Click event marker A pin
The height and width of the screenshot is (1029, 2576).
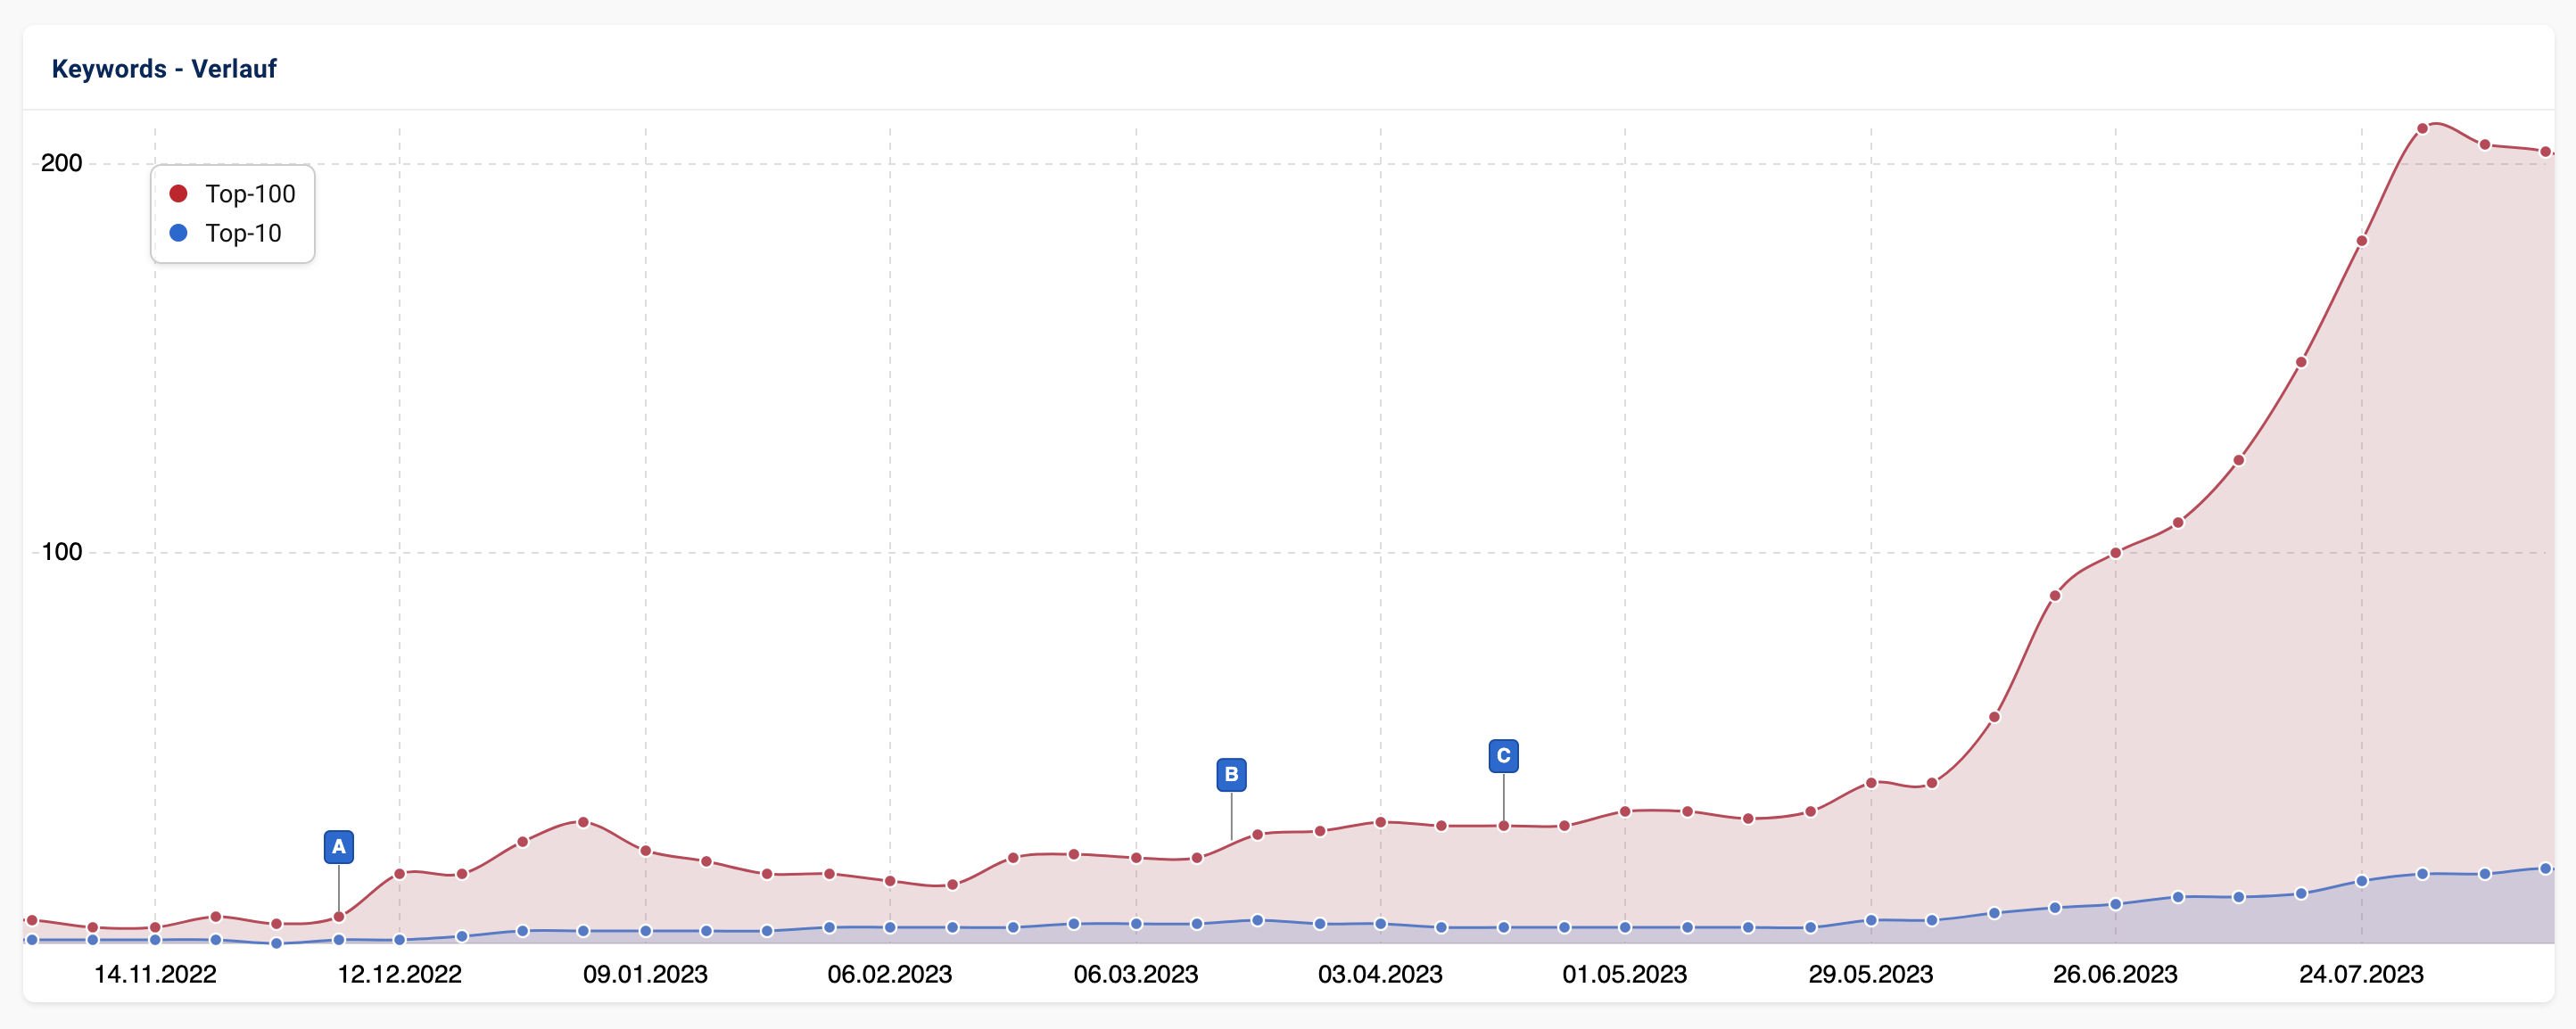coord(339,847)
